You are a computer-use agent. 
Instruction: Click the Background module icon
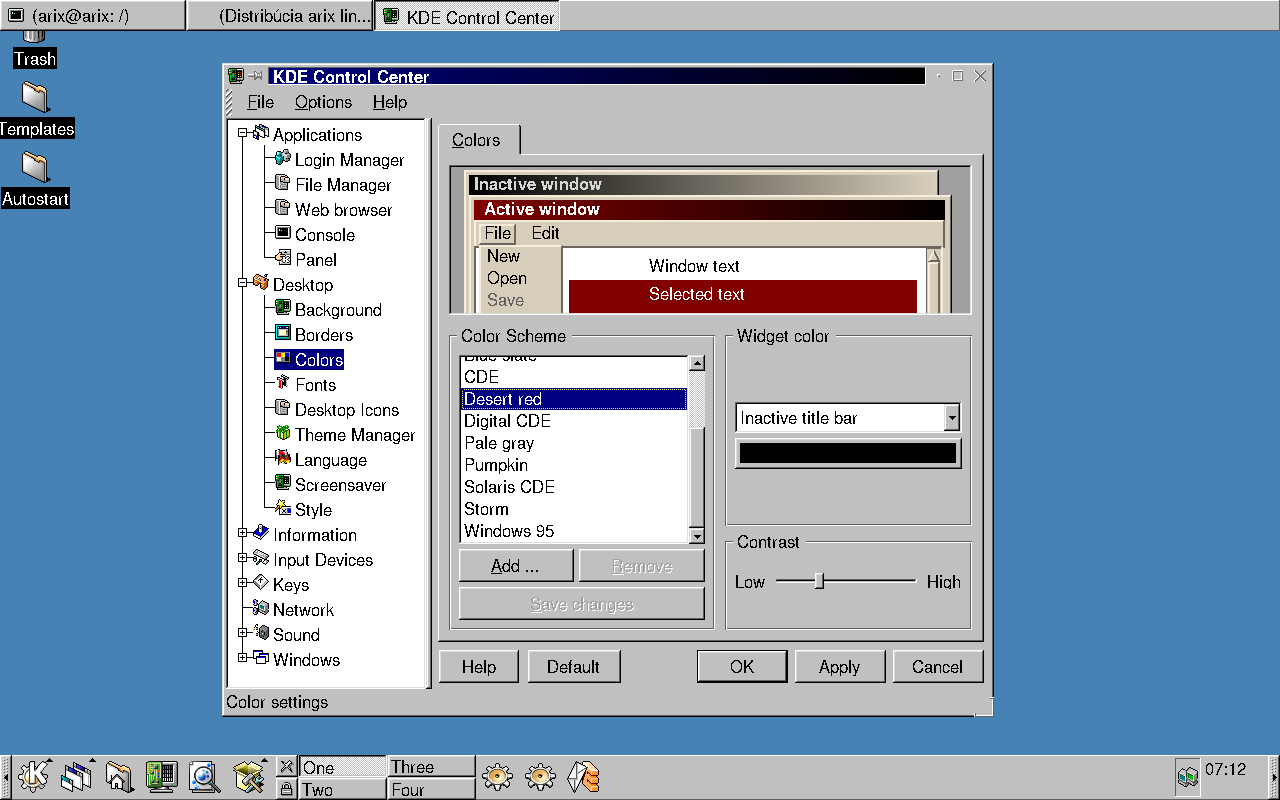coord(283,309)
